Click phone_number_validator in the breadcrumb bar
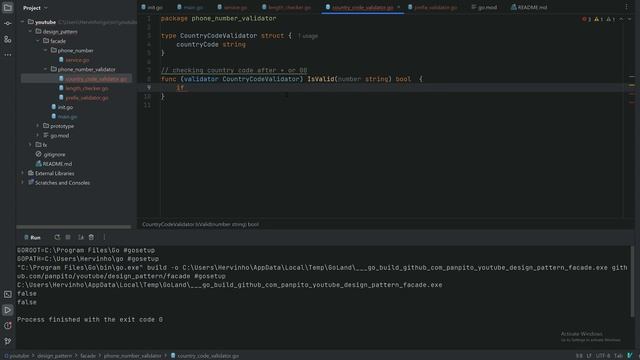Screen dimensions: 640x360 click(132, 356)
